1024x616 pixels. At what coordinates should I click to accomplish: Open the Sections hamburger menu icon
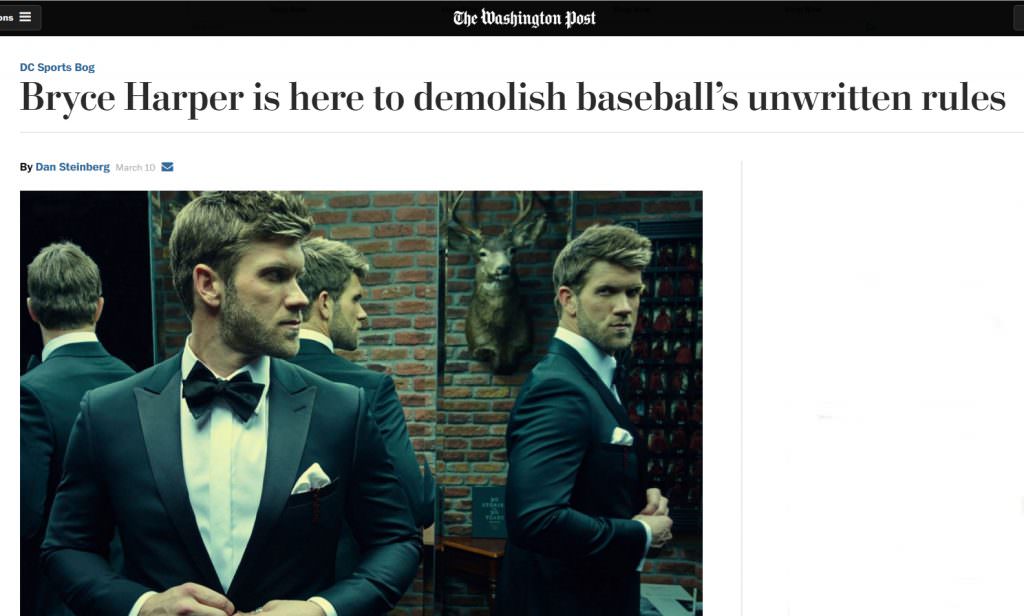pyautogui.click(x=25, y=17)
